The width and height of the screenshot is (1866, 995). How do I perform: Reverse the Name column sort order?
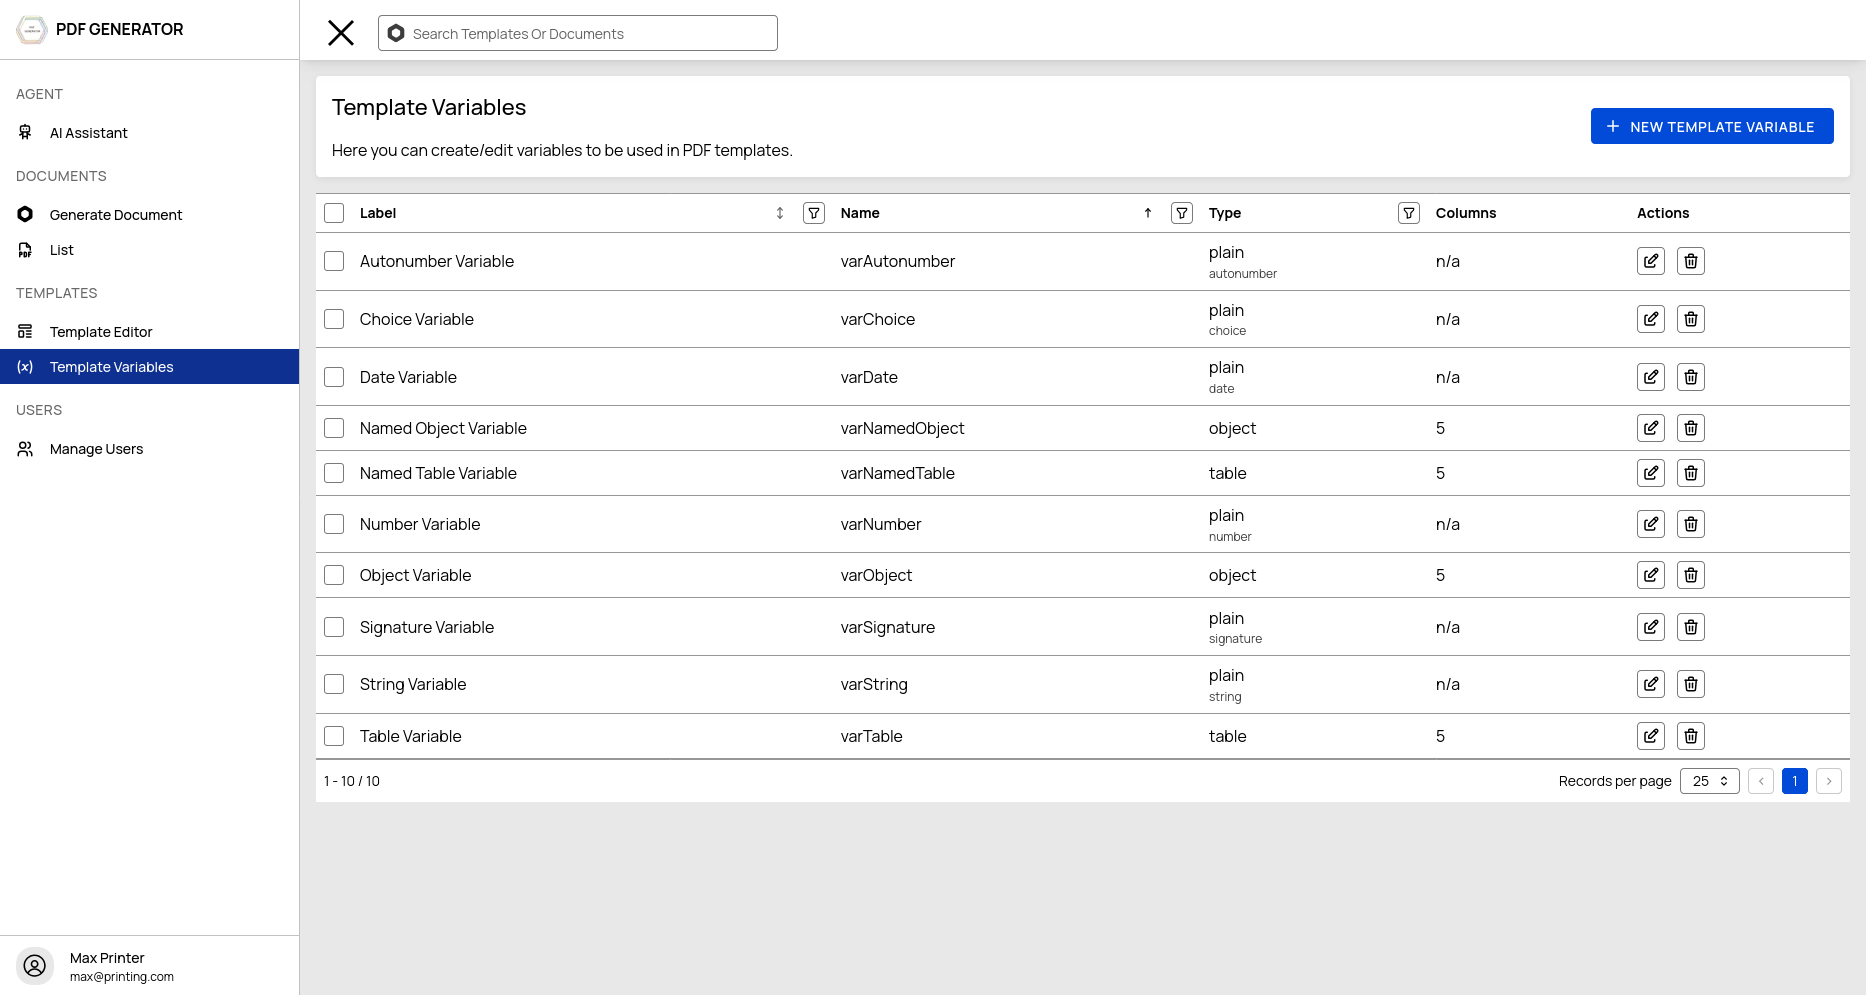pos(1148,213)
